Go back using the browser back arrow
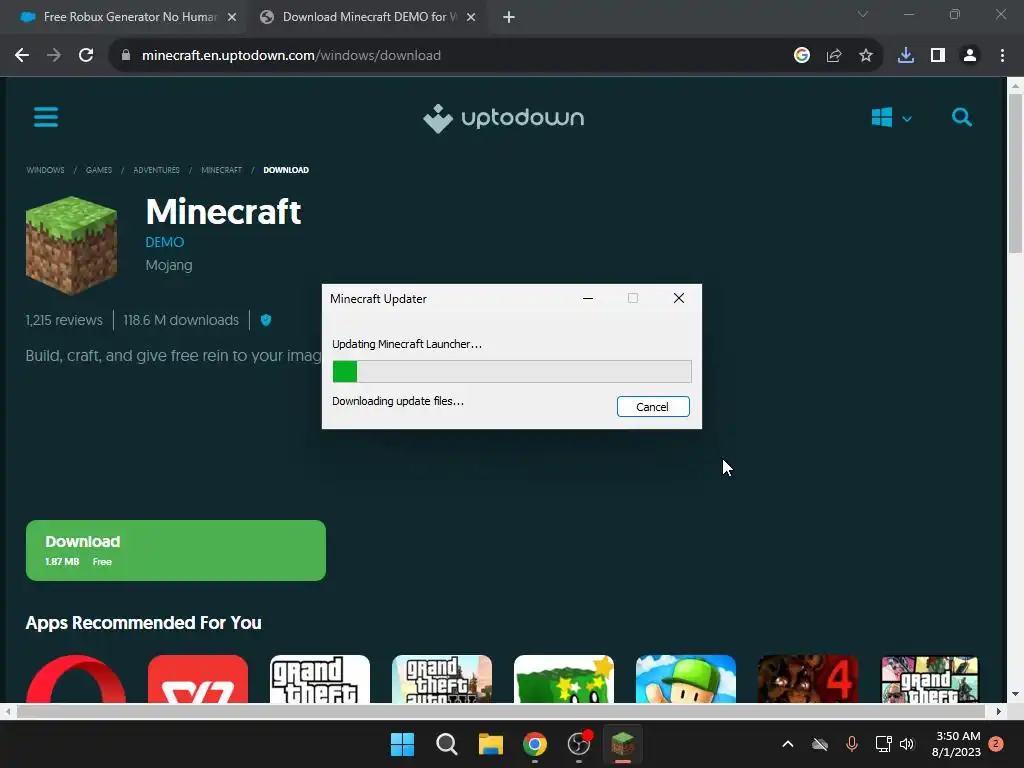This screenshot has height=768, width=1024. tap(22, 56)
